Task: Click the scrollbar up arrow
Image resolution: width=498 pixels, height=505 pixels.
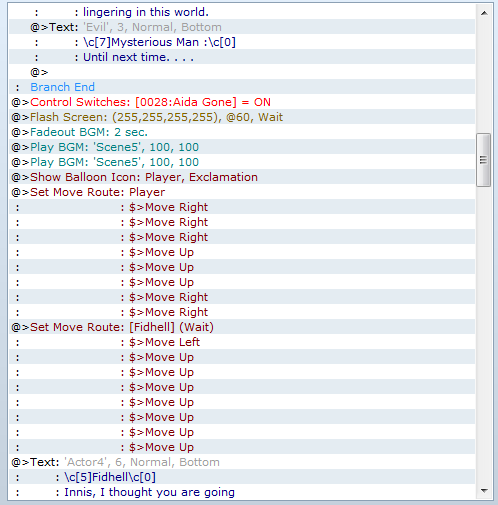Action: tap(484, 13)
